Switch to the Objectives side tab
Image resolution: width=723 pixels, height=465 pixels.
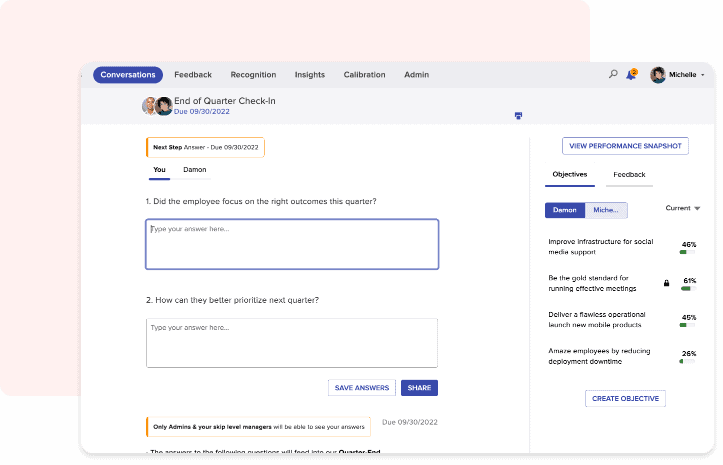coord(570,175)
